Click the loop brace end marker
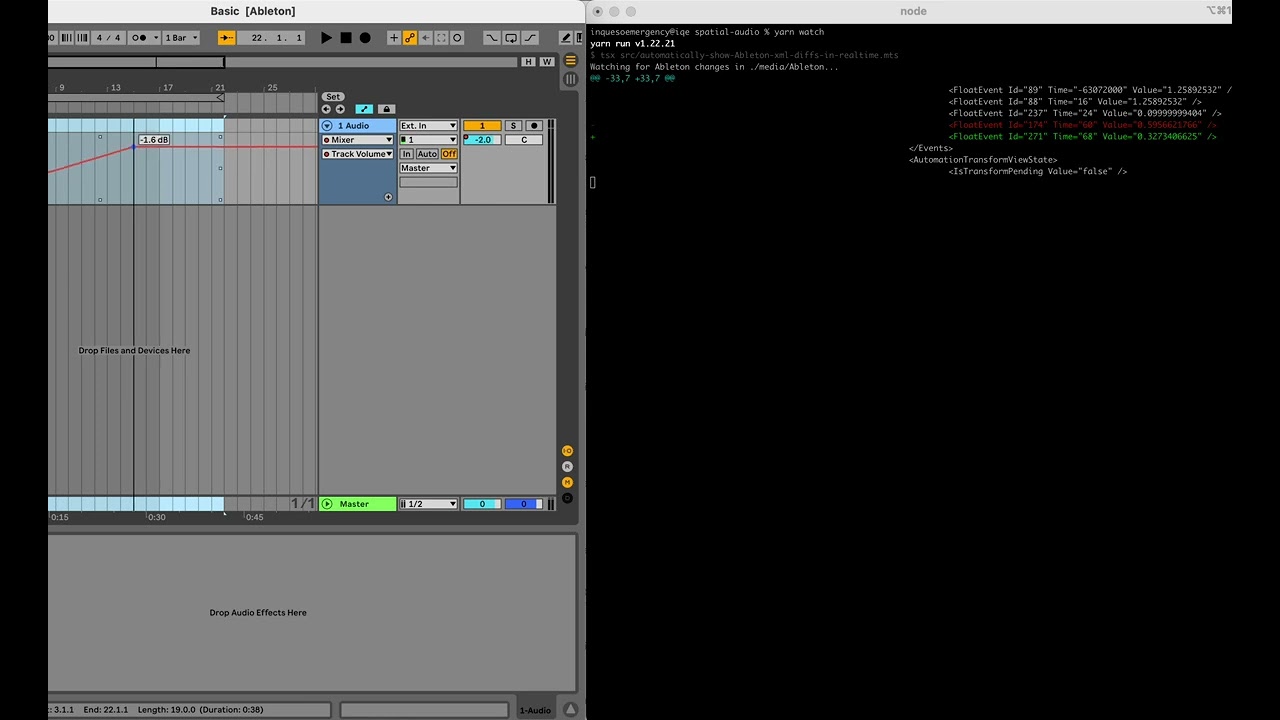The height and width of the screenshot is (720, 1280). [x=220, y=98]
